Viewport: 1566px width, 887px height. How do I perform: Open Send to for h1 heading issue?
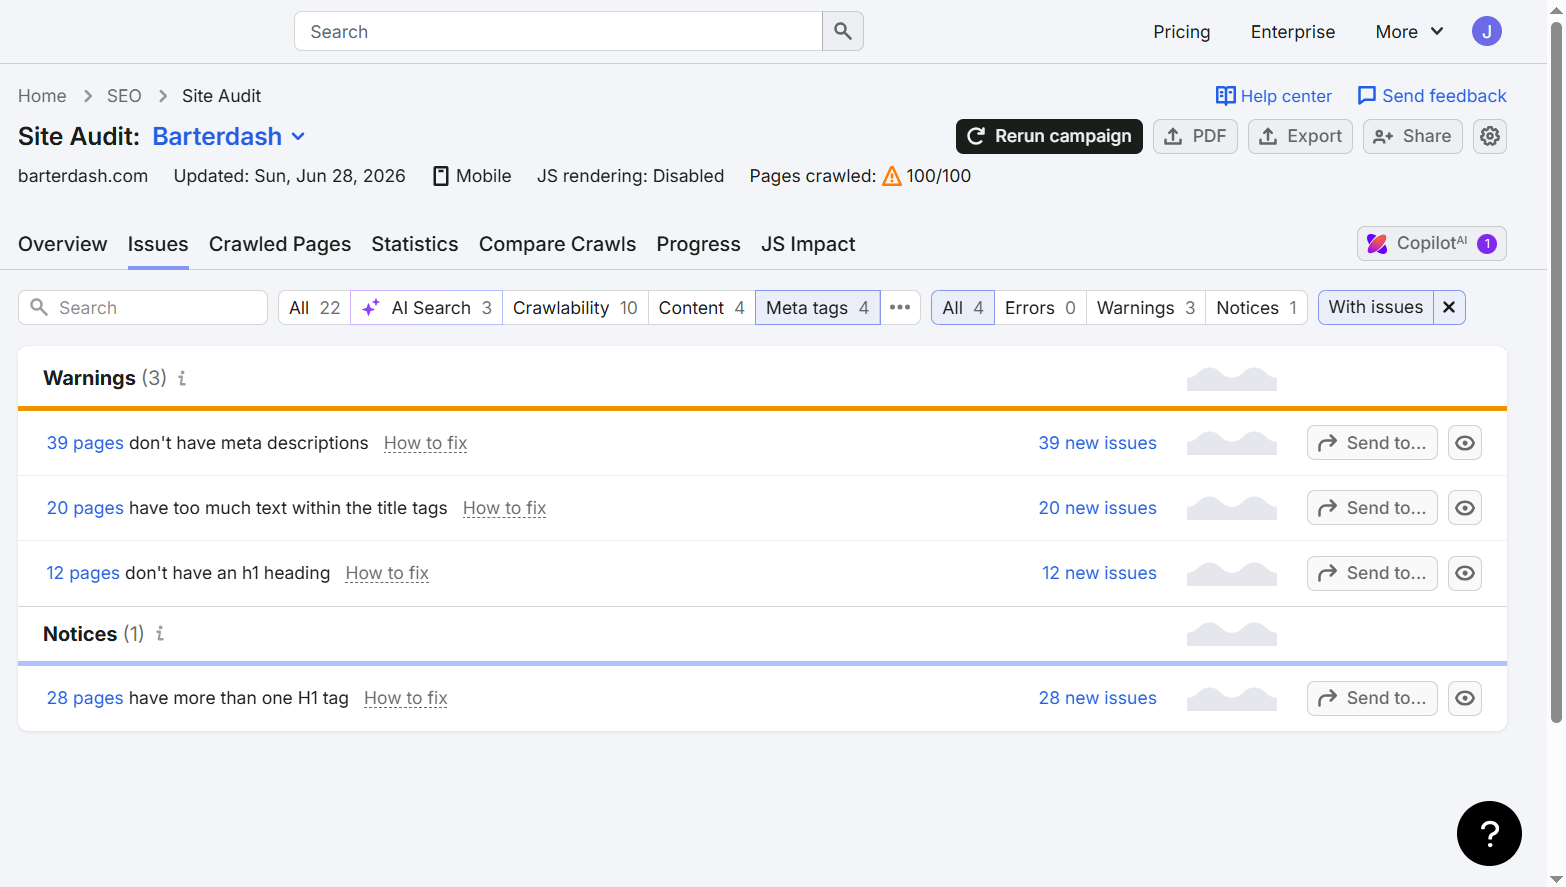coord(1372,573)
